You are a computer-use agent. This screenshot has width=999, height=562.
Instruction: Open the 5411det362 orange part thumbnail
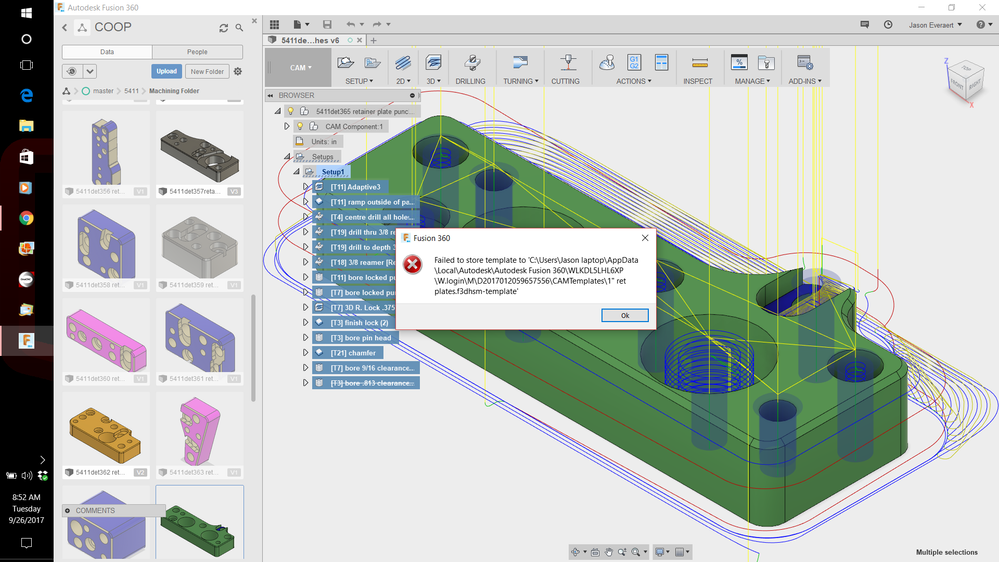click(x=105, y=433)
